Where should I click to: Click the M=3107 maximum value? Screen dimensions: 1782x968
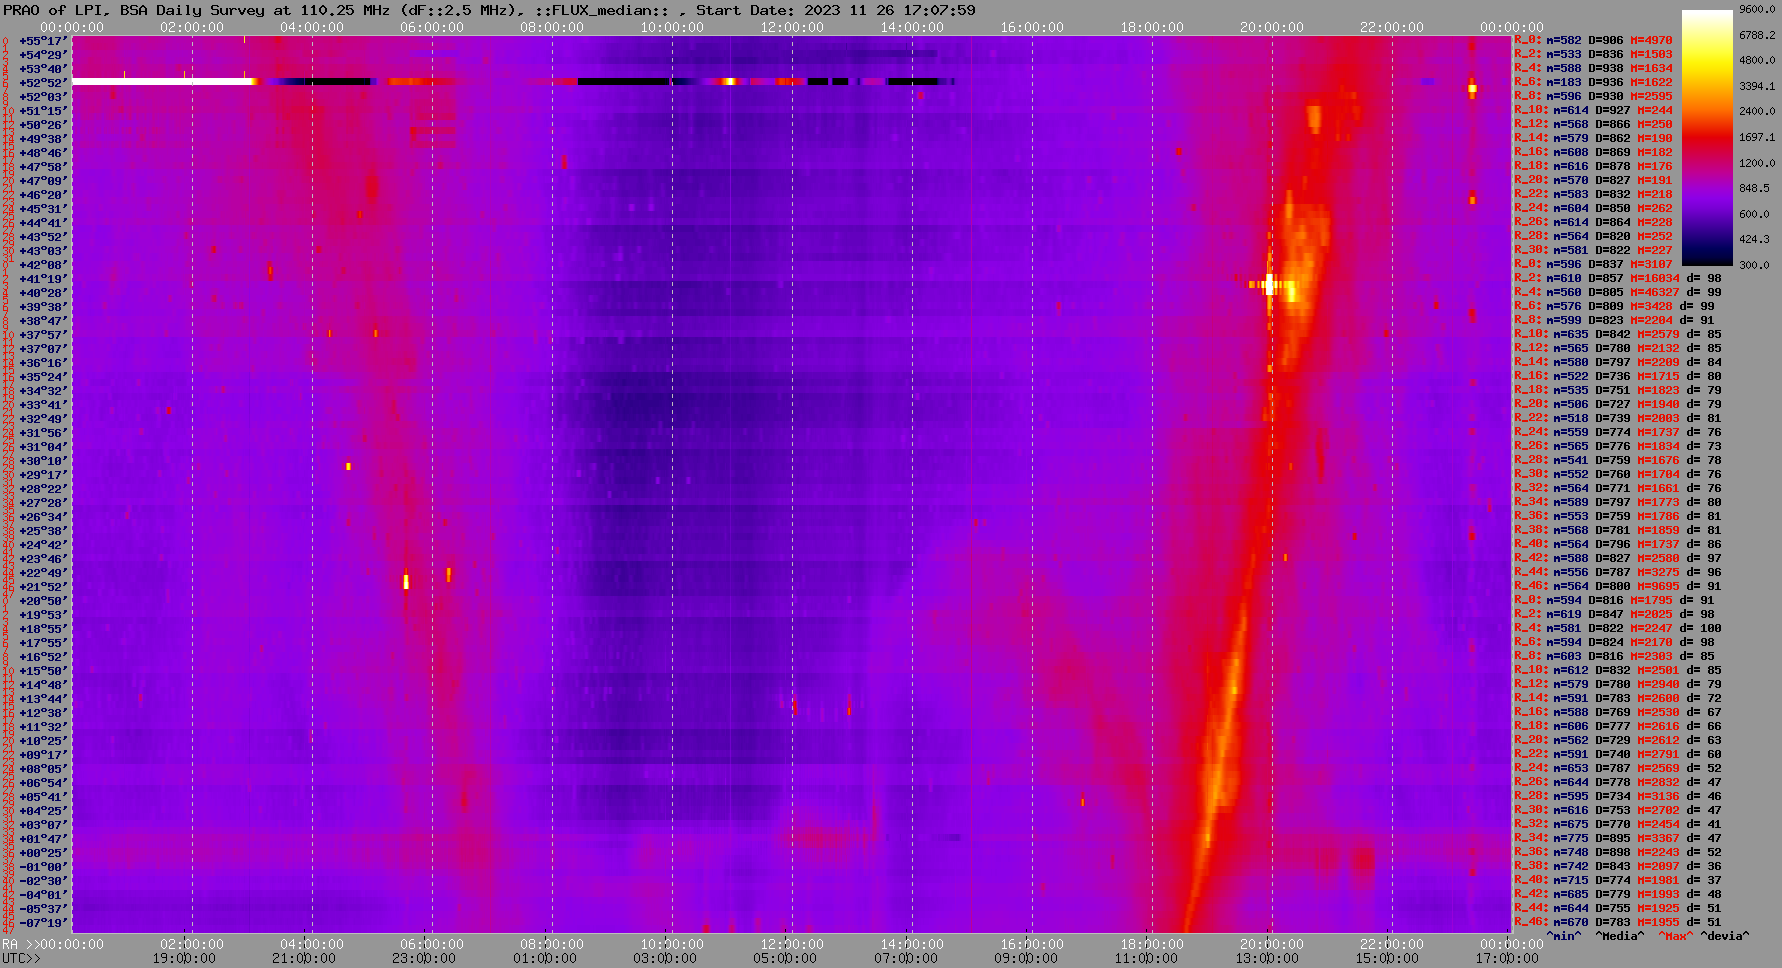(x=1651, y=264)
